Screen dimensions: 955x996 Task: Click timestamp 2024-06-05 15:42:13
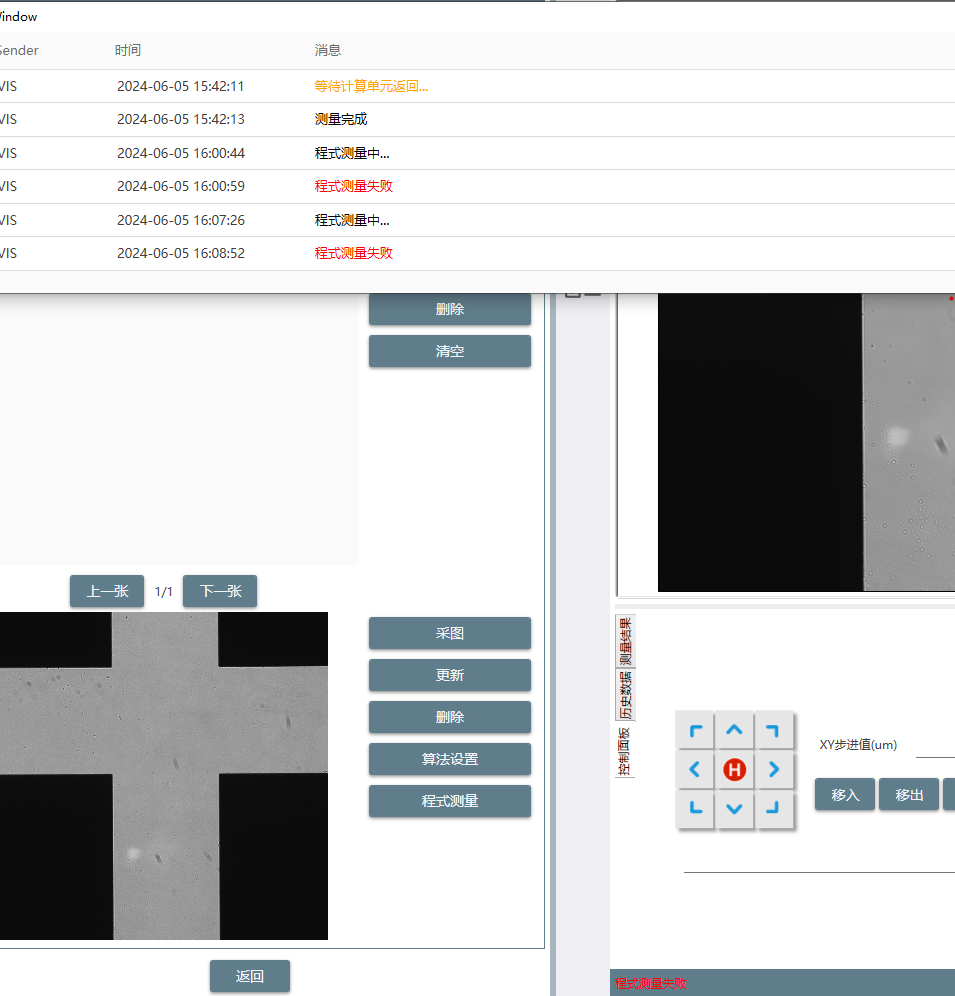tap(180, 119)
